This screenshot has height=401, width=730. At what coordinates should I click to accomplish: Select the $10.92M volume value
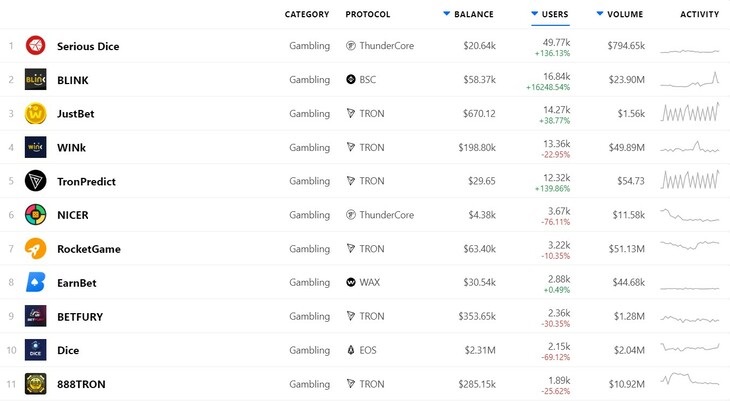point(627,384)
